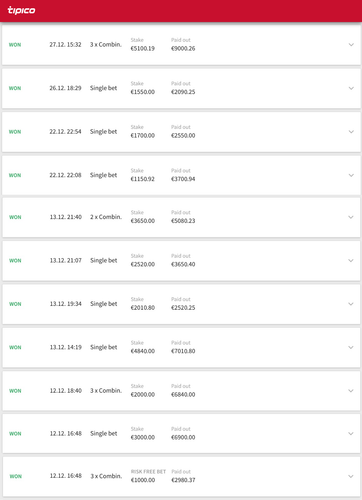Click the €9000.26 paid out amount
362x500 pixels.
click(x=183, y=49)
